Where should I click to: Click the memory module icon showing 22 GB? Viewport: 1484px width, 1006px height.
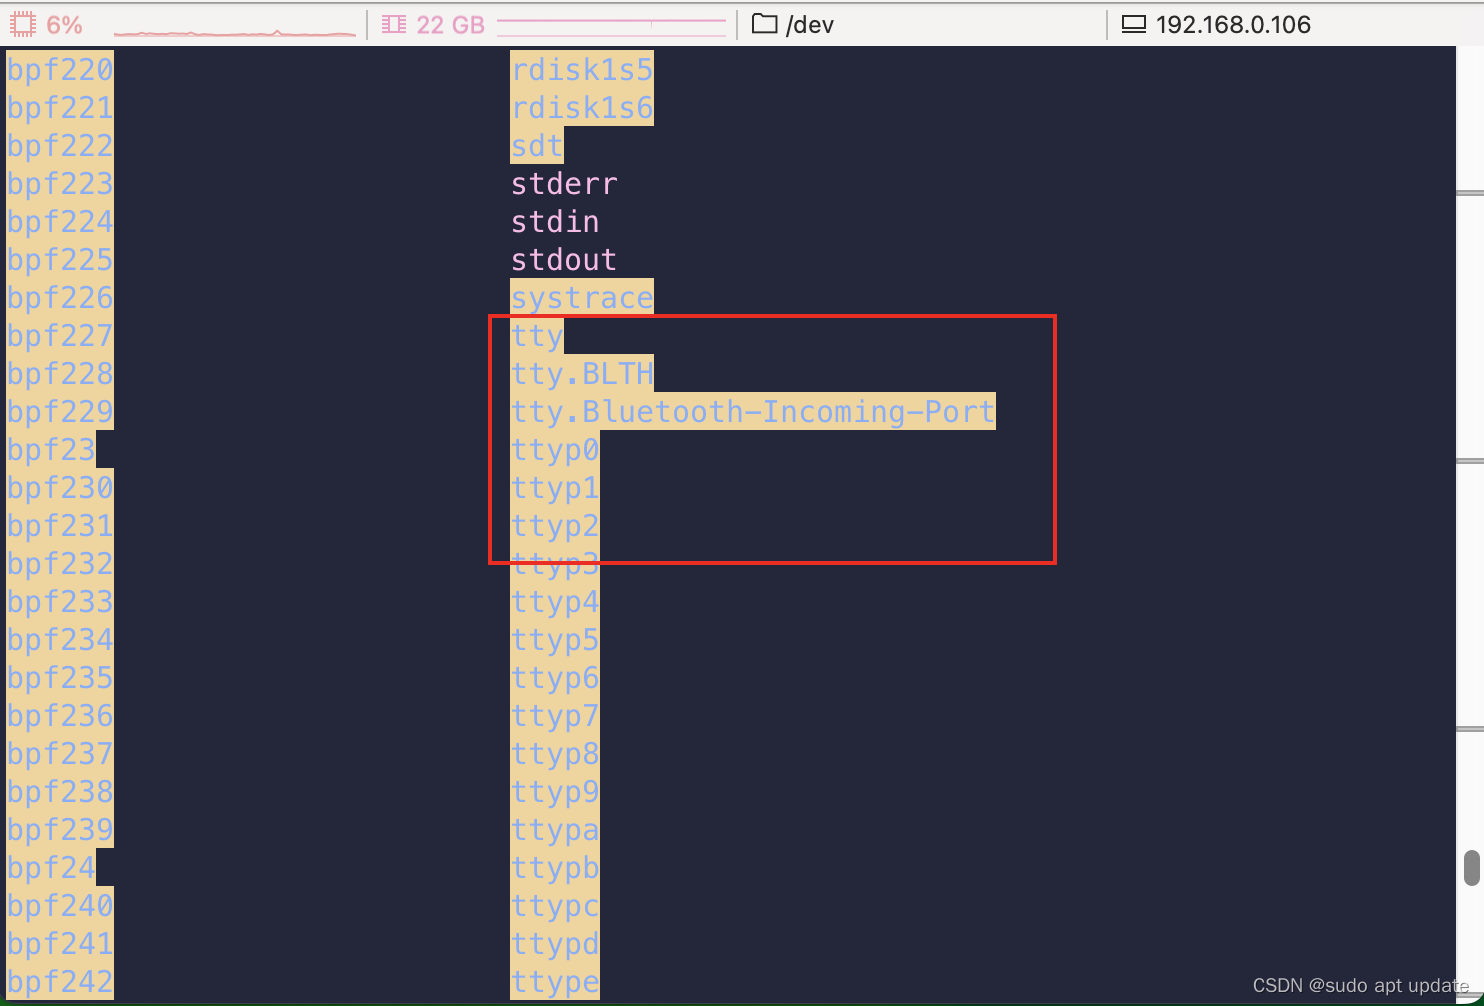(392, 22)
